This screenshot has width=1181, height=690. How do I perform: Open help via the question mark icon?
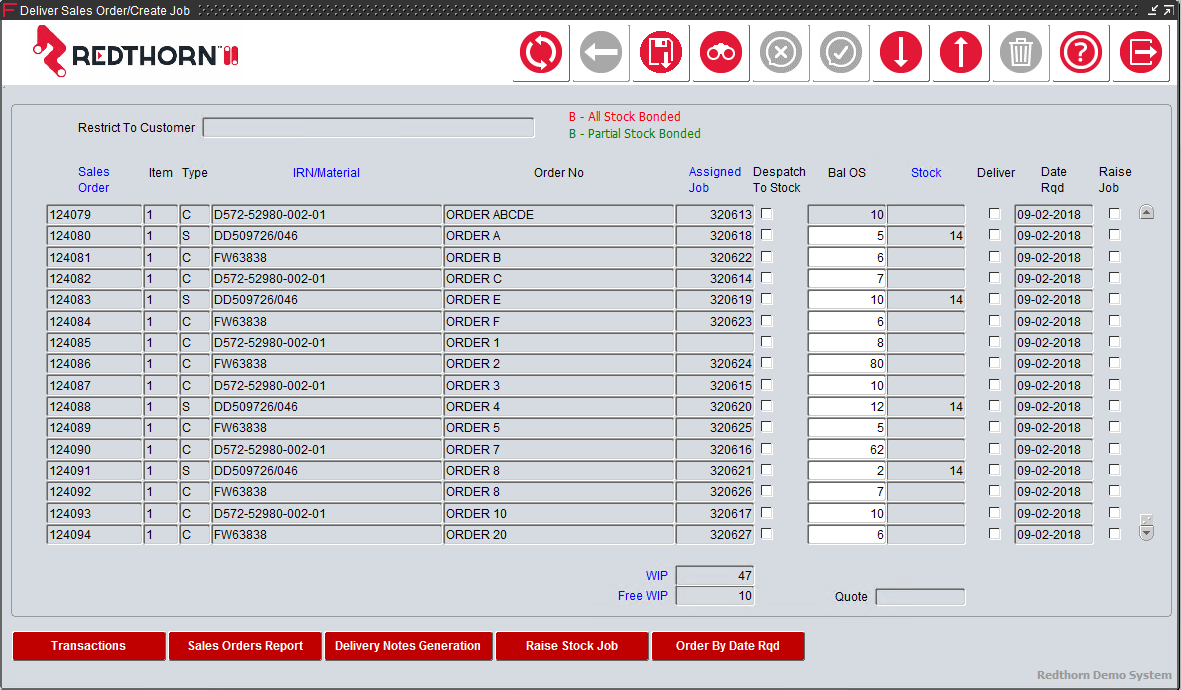[x=1080, y=52]
